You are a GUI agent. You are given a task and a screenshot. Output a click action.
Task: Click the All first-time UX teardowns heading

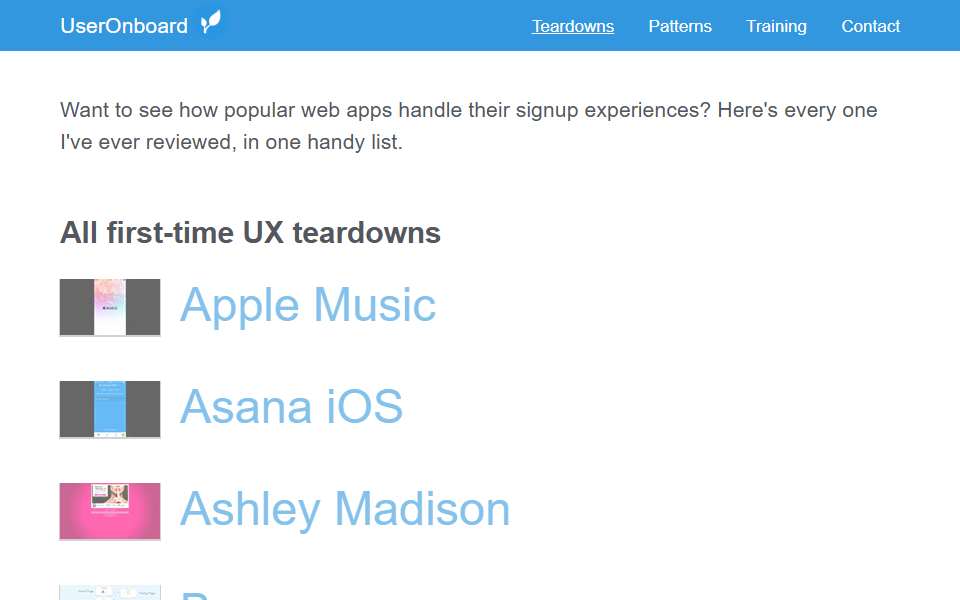tap(250, 233)
